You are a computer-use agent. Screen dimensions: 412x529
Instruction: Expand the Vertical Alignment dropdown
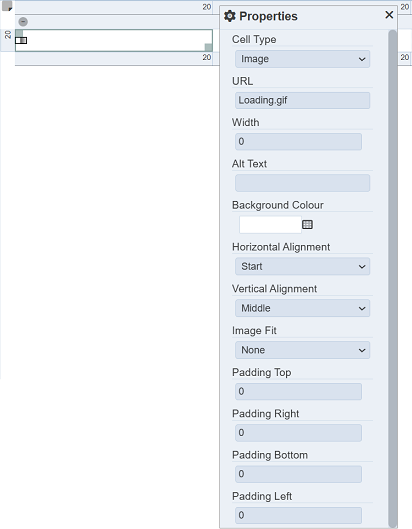click(302, 308)
